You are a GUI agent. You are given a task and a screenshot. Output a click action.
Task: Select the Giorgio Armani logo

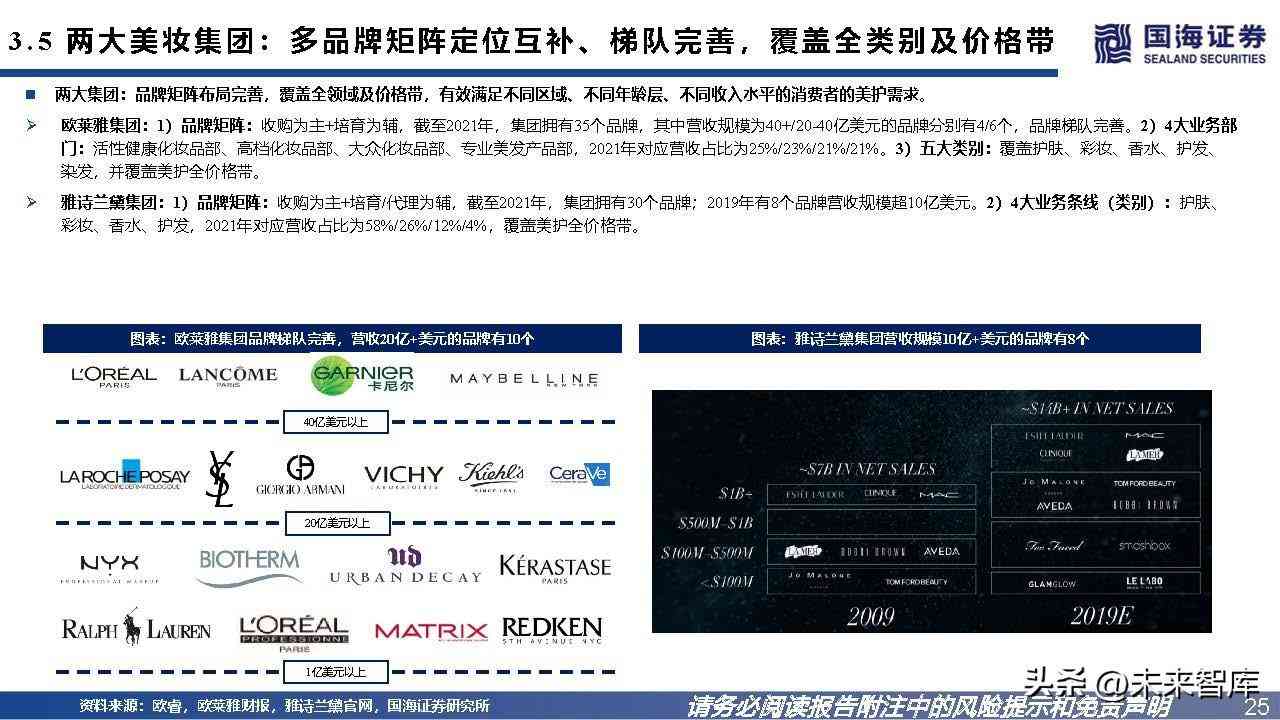(x=300, y=475)
